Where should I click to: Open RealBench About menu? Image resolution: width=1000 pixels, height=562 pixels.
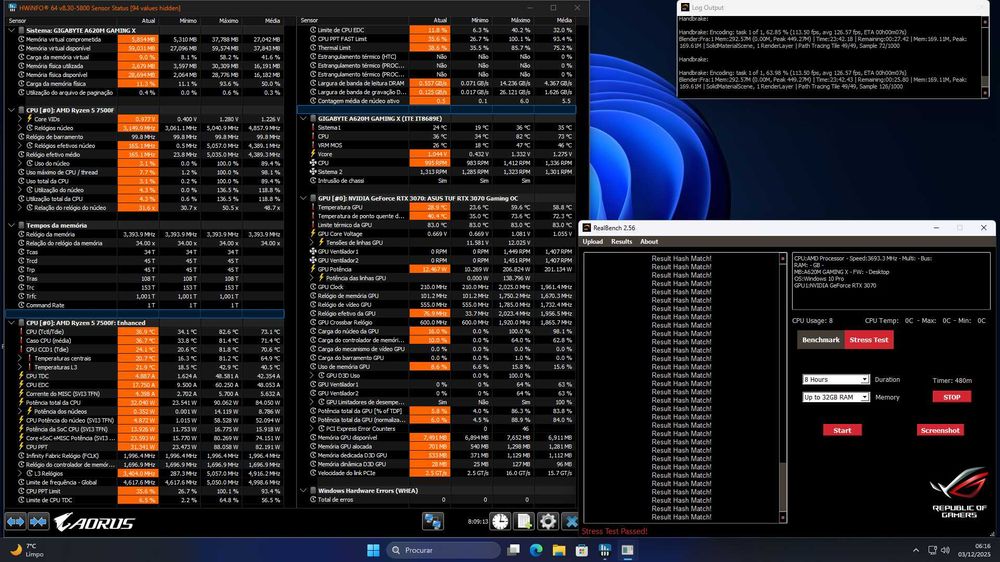pos(649,242)
